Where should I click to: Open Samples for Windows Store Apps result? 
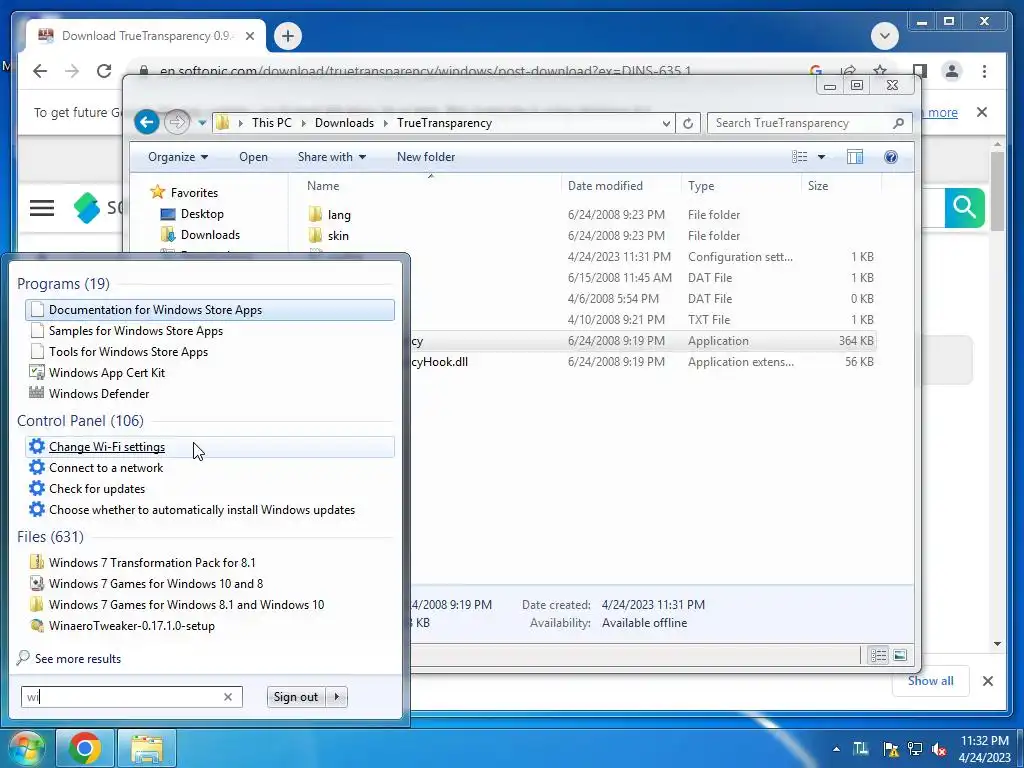tap(210, 330)
